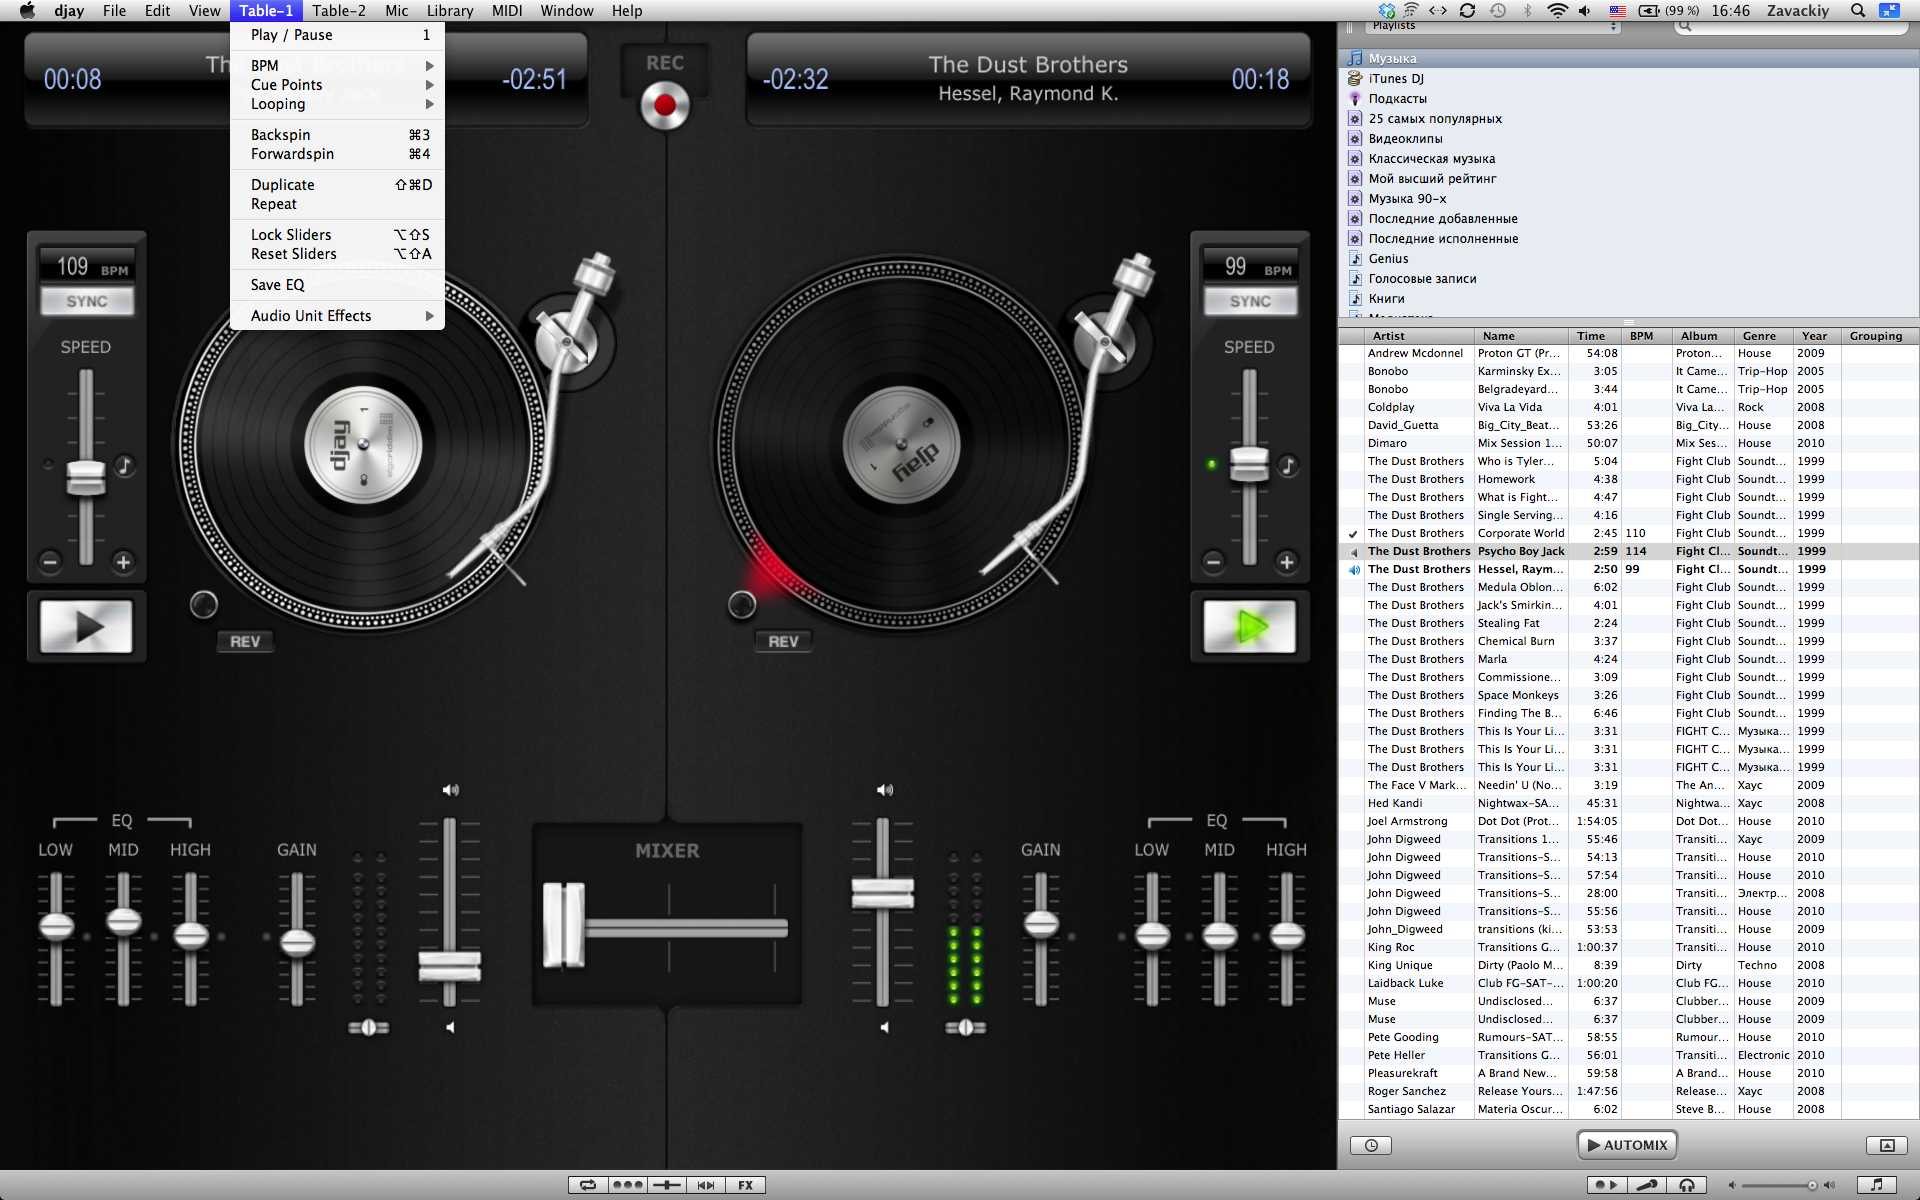Click the crossfader icon in bottom toolbar
The width and height of the screenshot is (1920, 1200).
click(x=666, y=1185)
